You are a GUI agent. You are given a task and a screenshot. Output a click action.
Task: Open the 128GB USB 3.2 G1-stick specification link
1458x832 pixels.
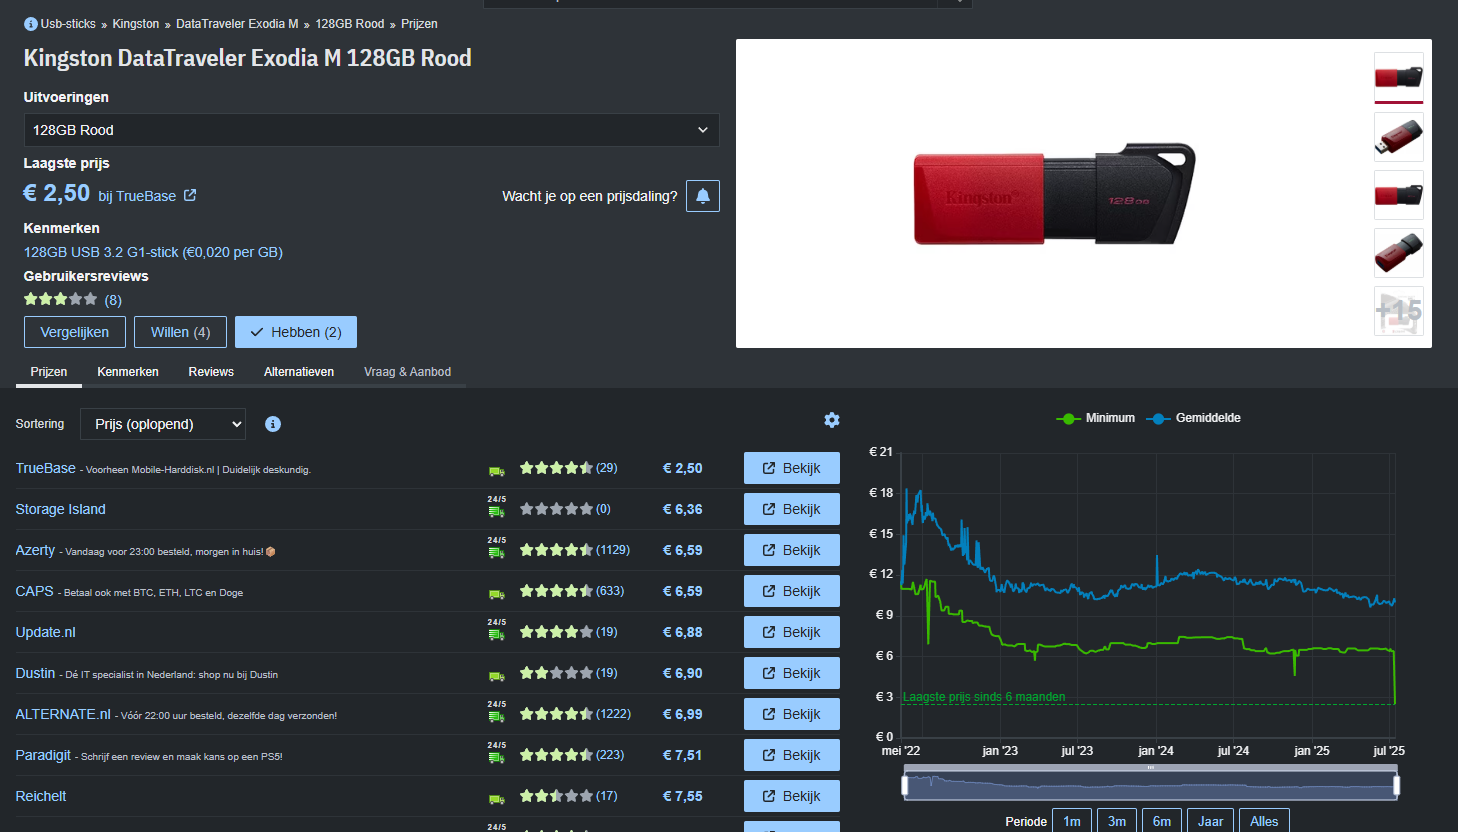click(153, 252)
